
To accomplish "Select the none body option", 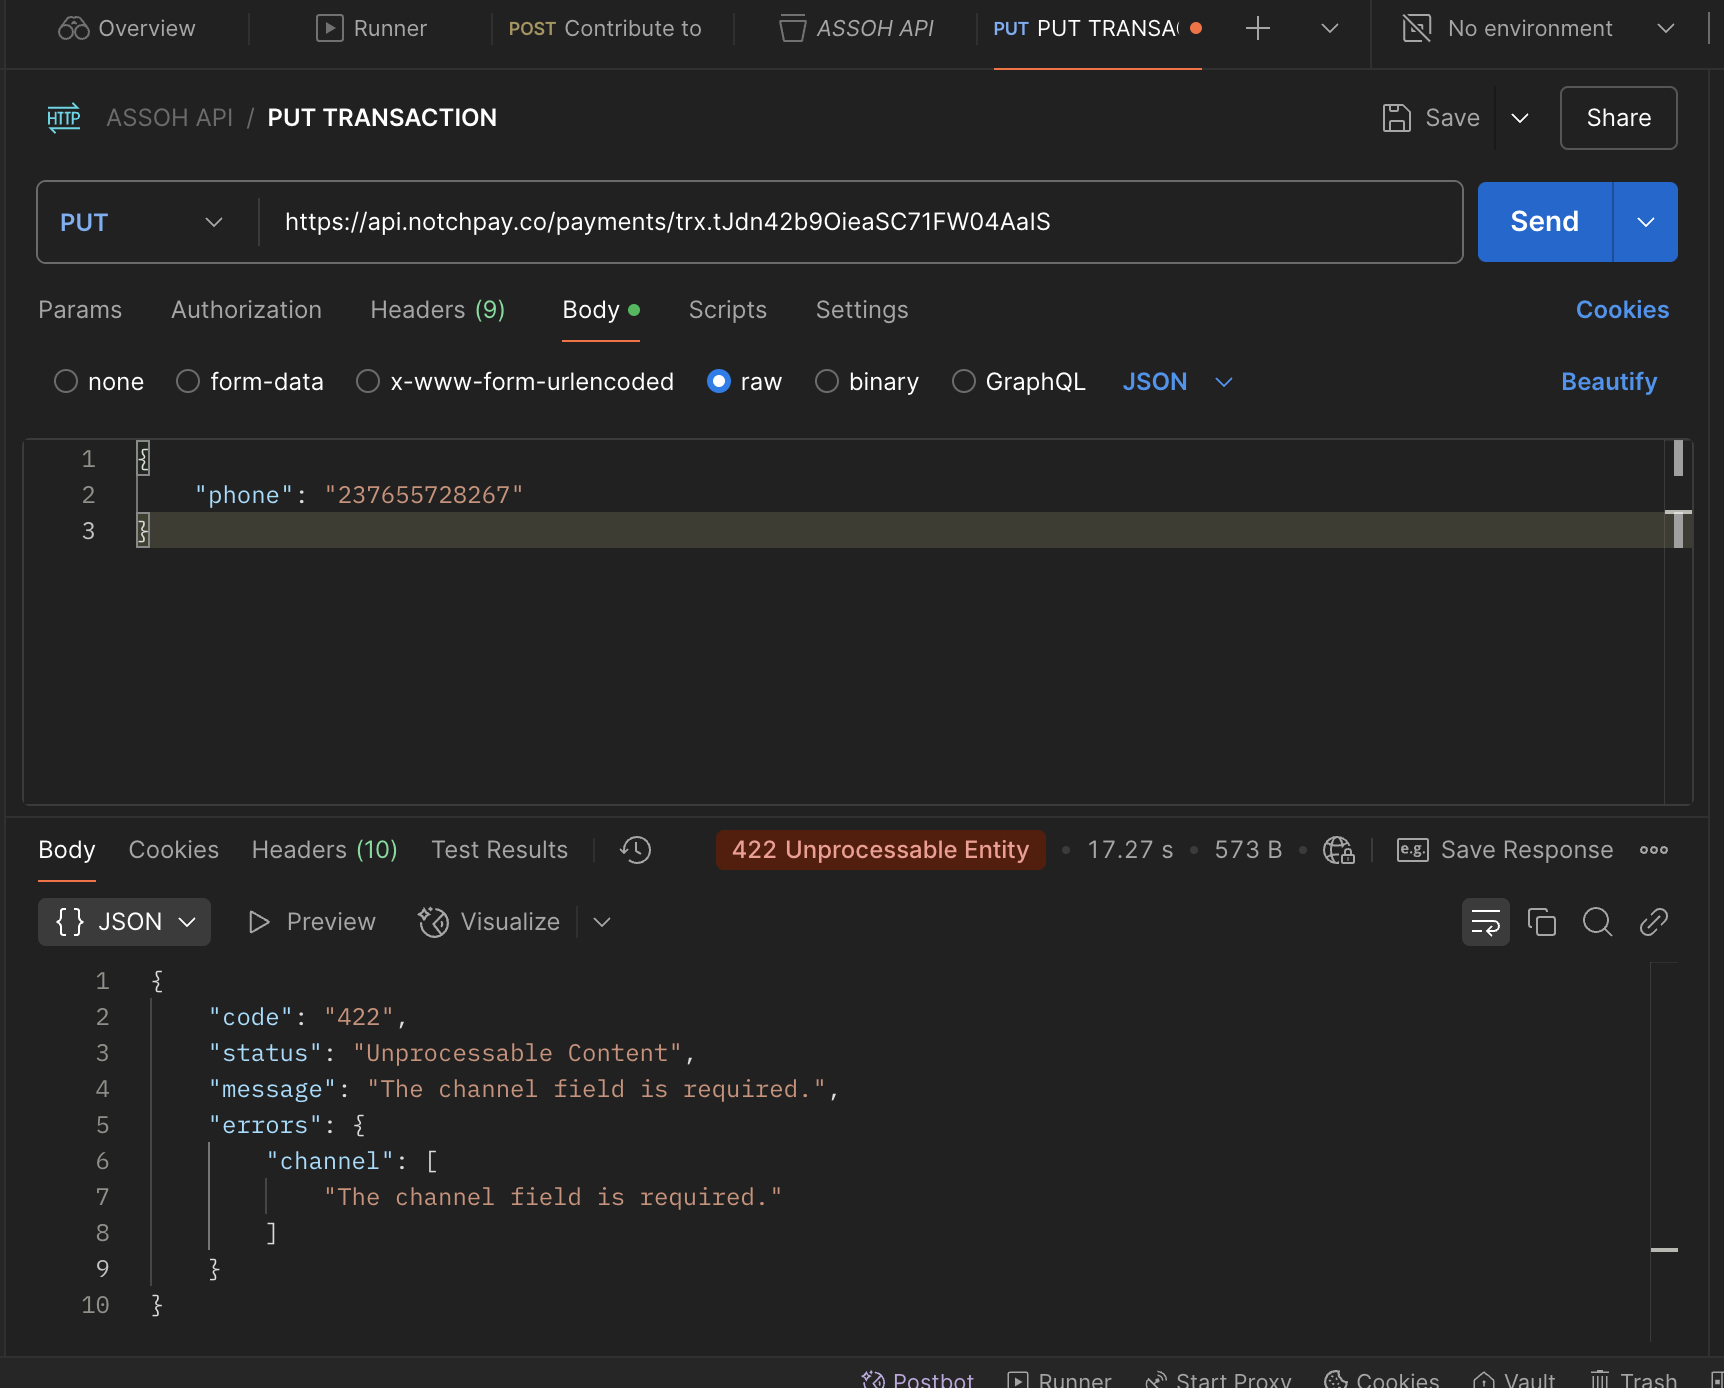I will click(x=66, y=382).
